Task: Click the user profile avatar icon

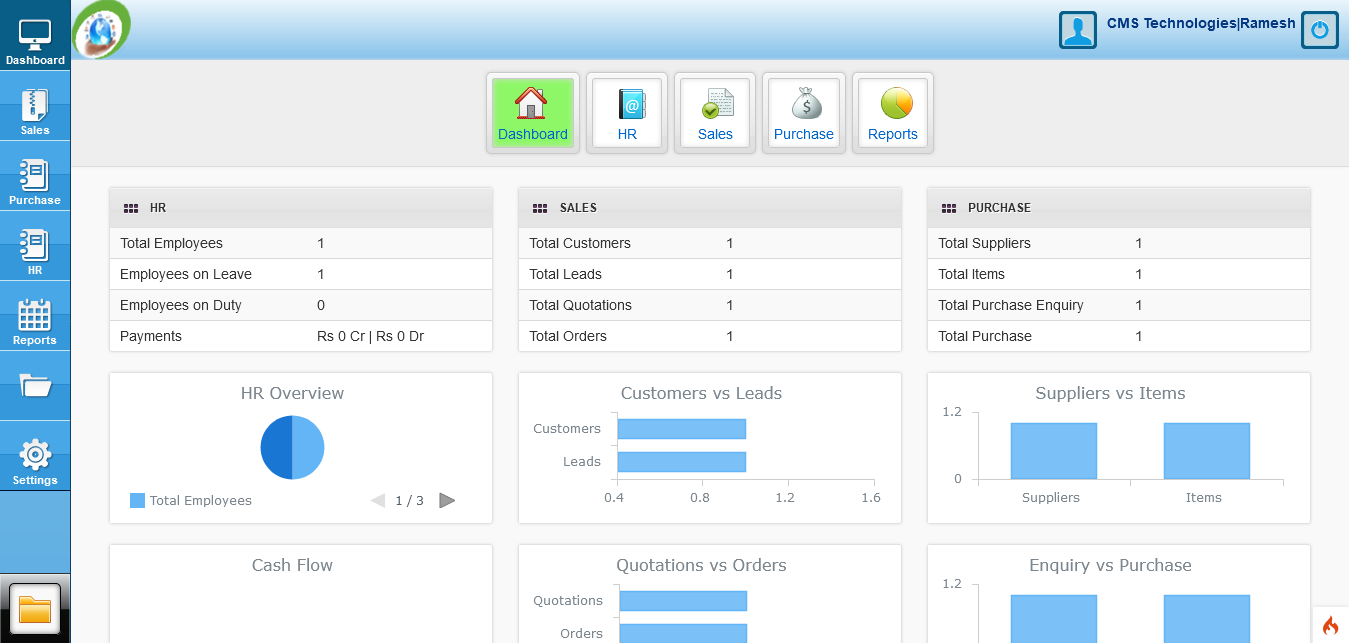Action: [1078, 30]
